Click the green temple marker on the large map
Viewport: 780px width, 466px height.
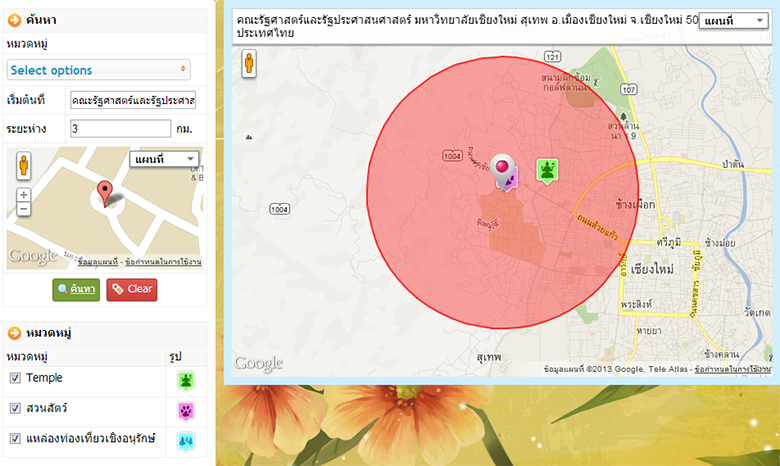point(547,171)
